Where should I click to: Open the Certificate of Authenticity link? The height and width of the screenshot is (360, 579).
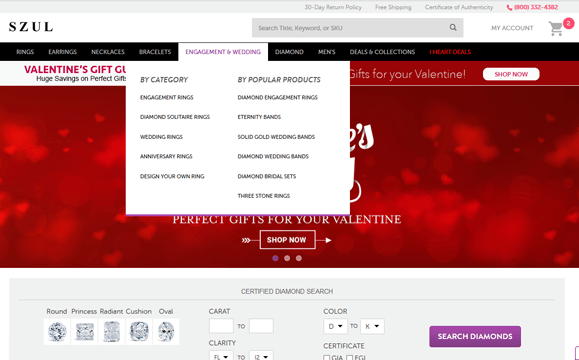click(459, 7)
